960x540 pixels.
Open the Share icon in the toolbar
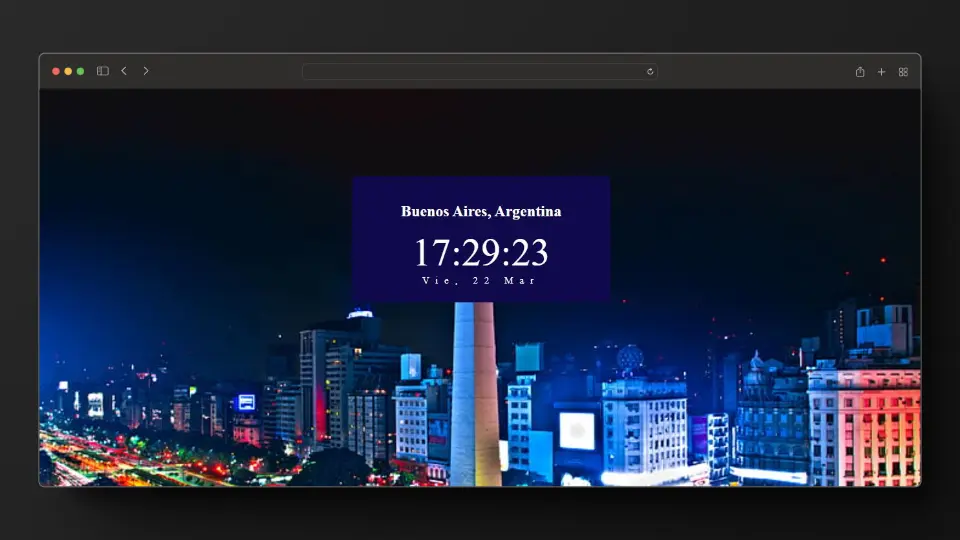[x=860, y=72]
